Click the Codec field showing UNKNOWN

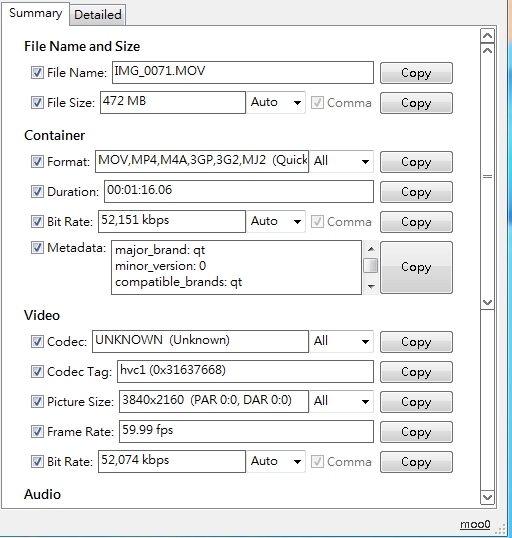pos(200,341)
